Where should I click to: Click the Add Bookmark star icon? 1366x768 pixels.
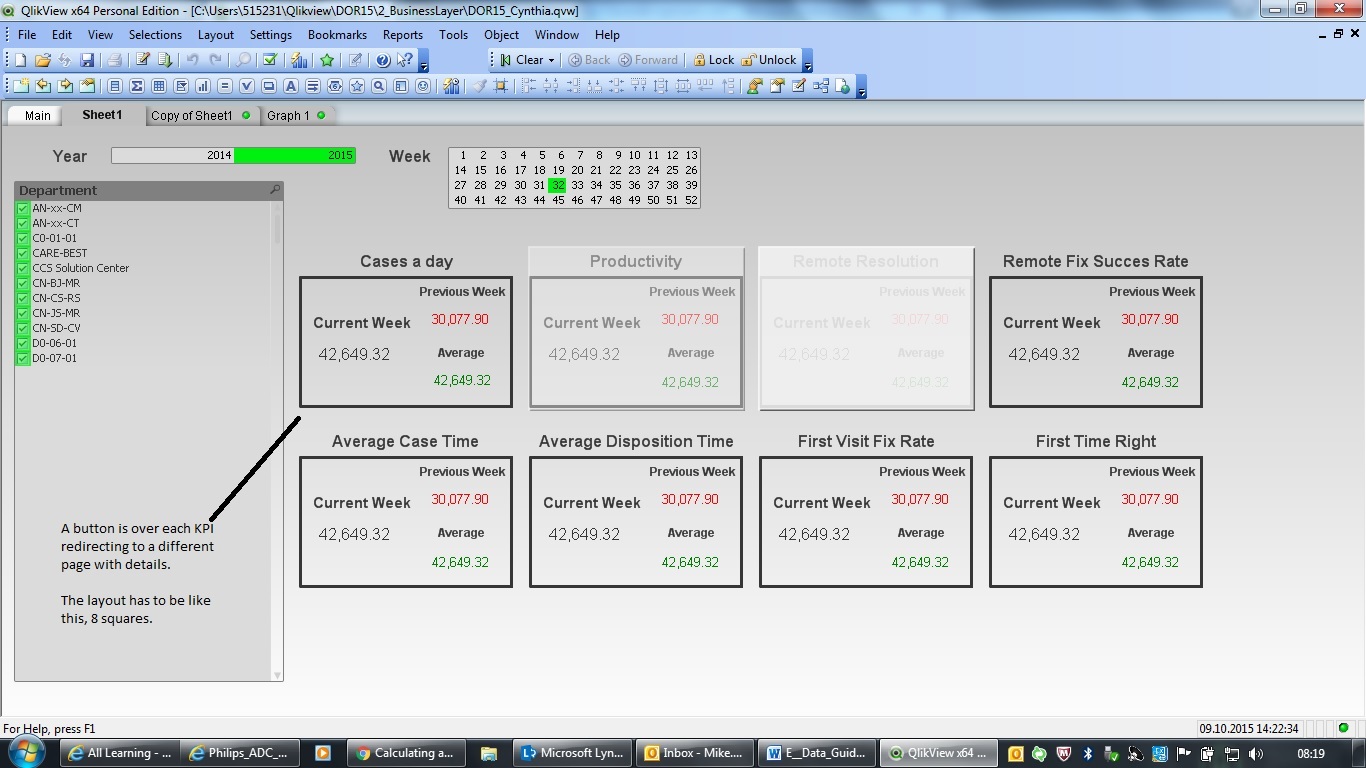click(x=327, y=60)
